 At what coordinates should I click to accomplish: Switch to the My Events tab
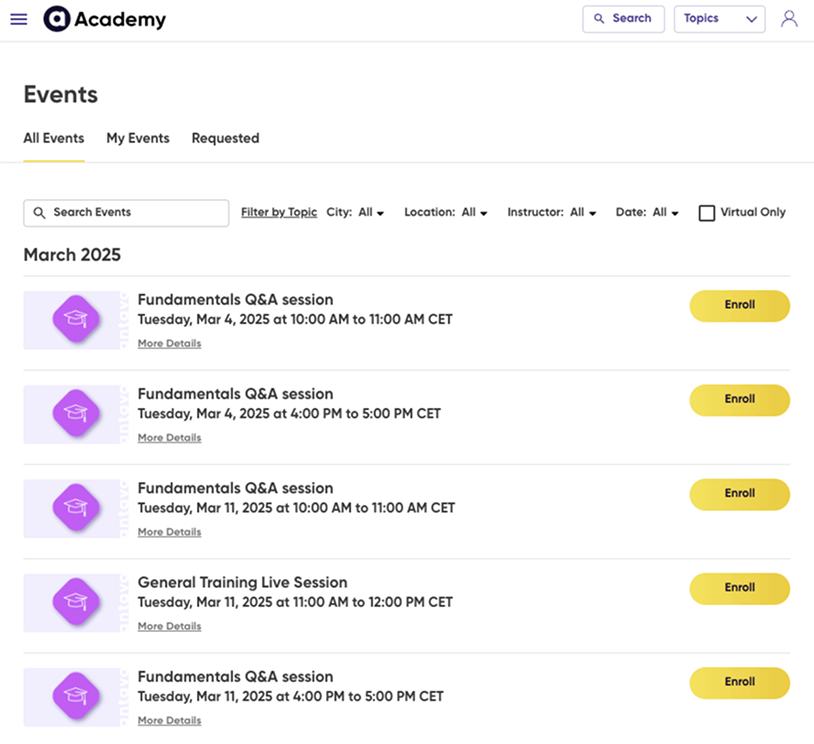click(137, 138)
